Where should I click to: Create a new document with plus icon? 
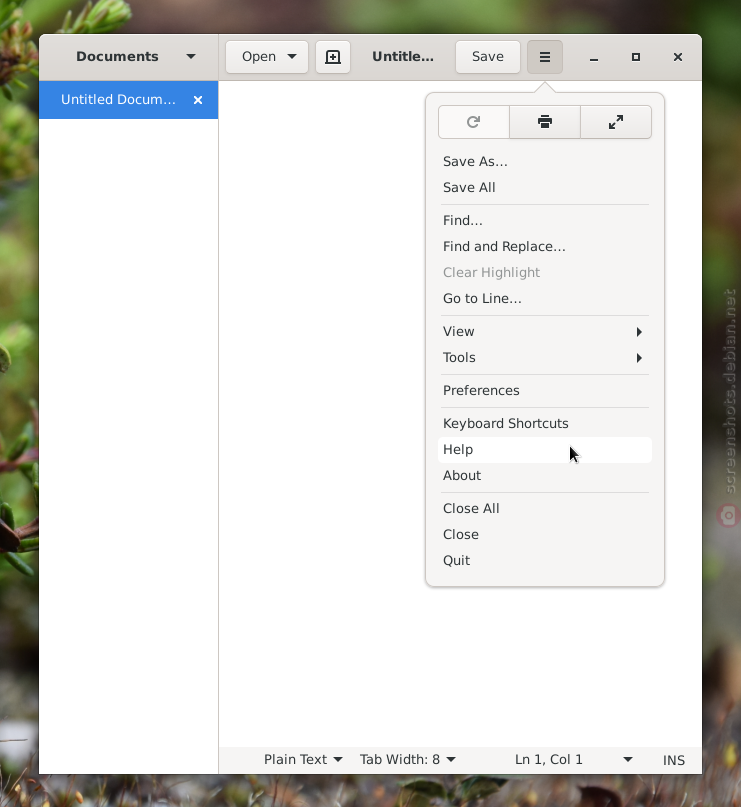333,57
